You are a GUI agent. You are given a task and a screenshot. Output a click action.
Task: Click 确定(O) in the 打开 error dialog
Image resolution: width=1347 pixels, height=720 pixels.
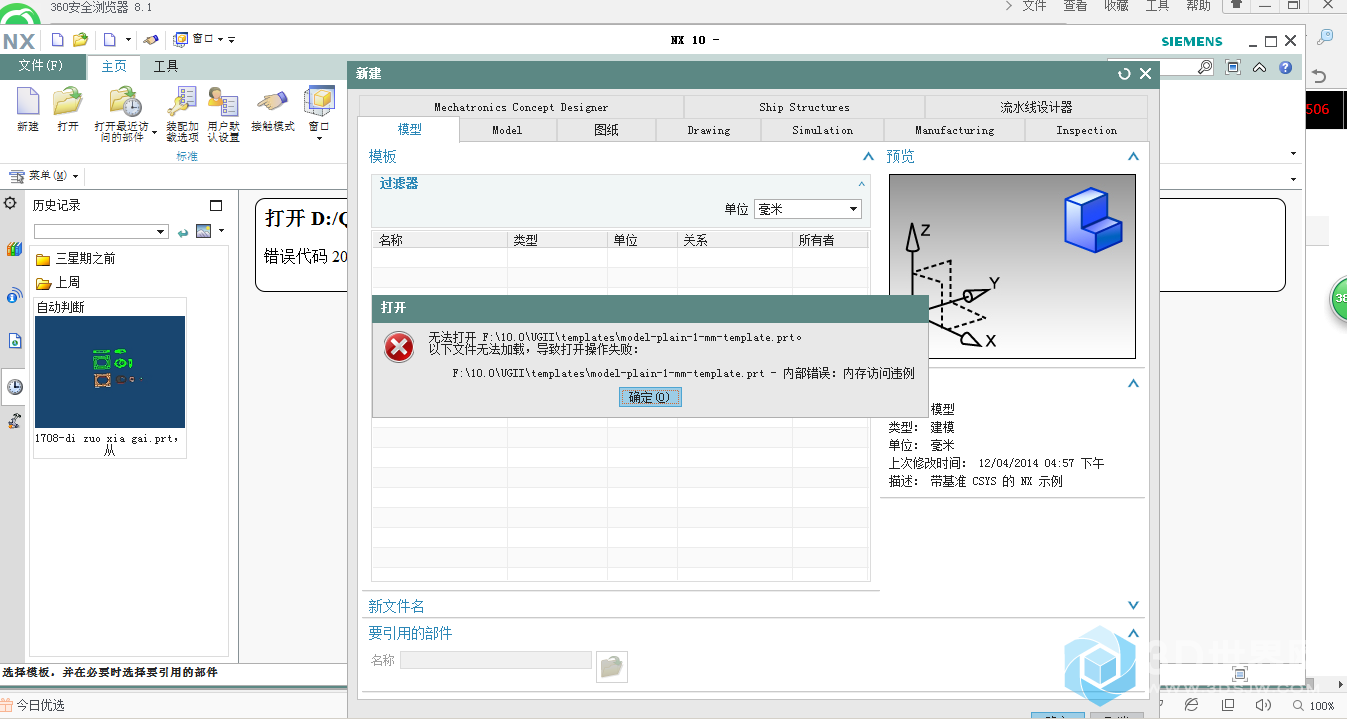coord(650,397)
